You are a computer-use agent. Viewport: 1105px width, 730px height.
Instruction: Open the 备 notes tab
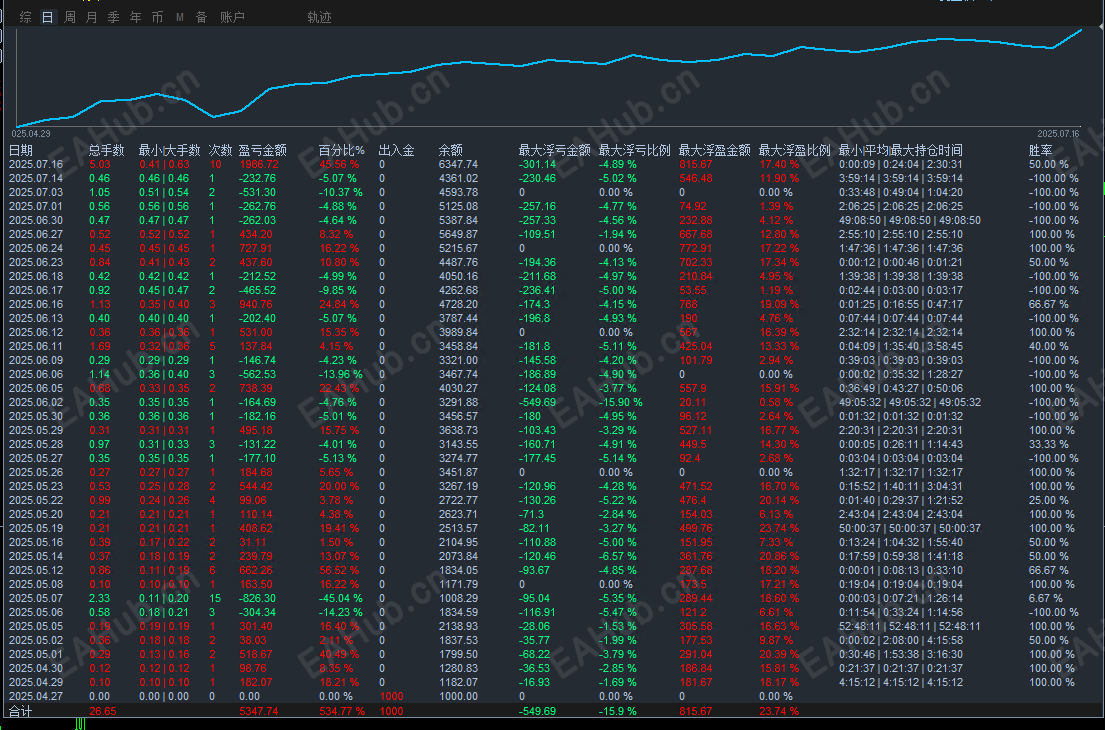coord(202,17)
